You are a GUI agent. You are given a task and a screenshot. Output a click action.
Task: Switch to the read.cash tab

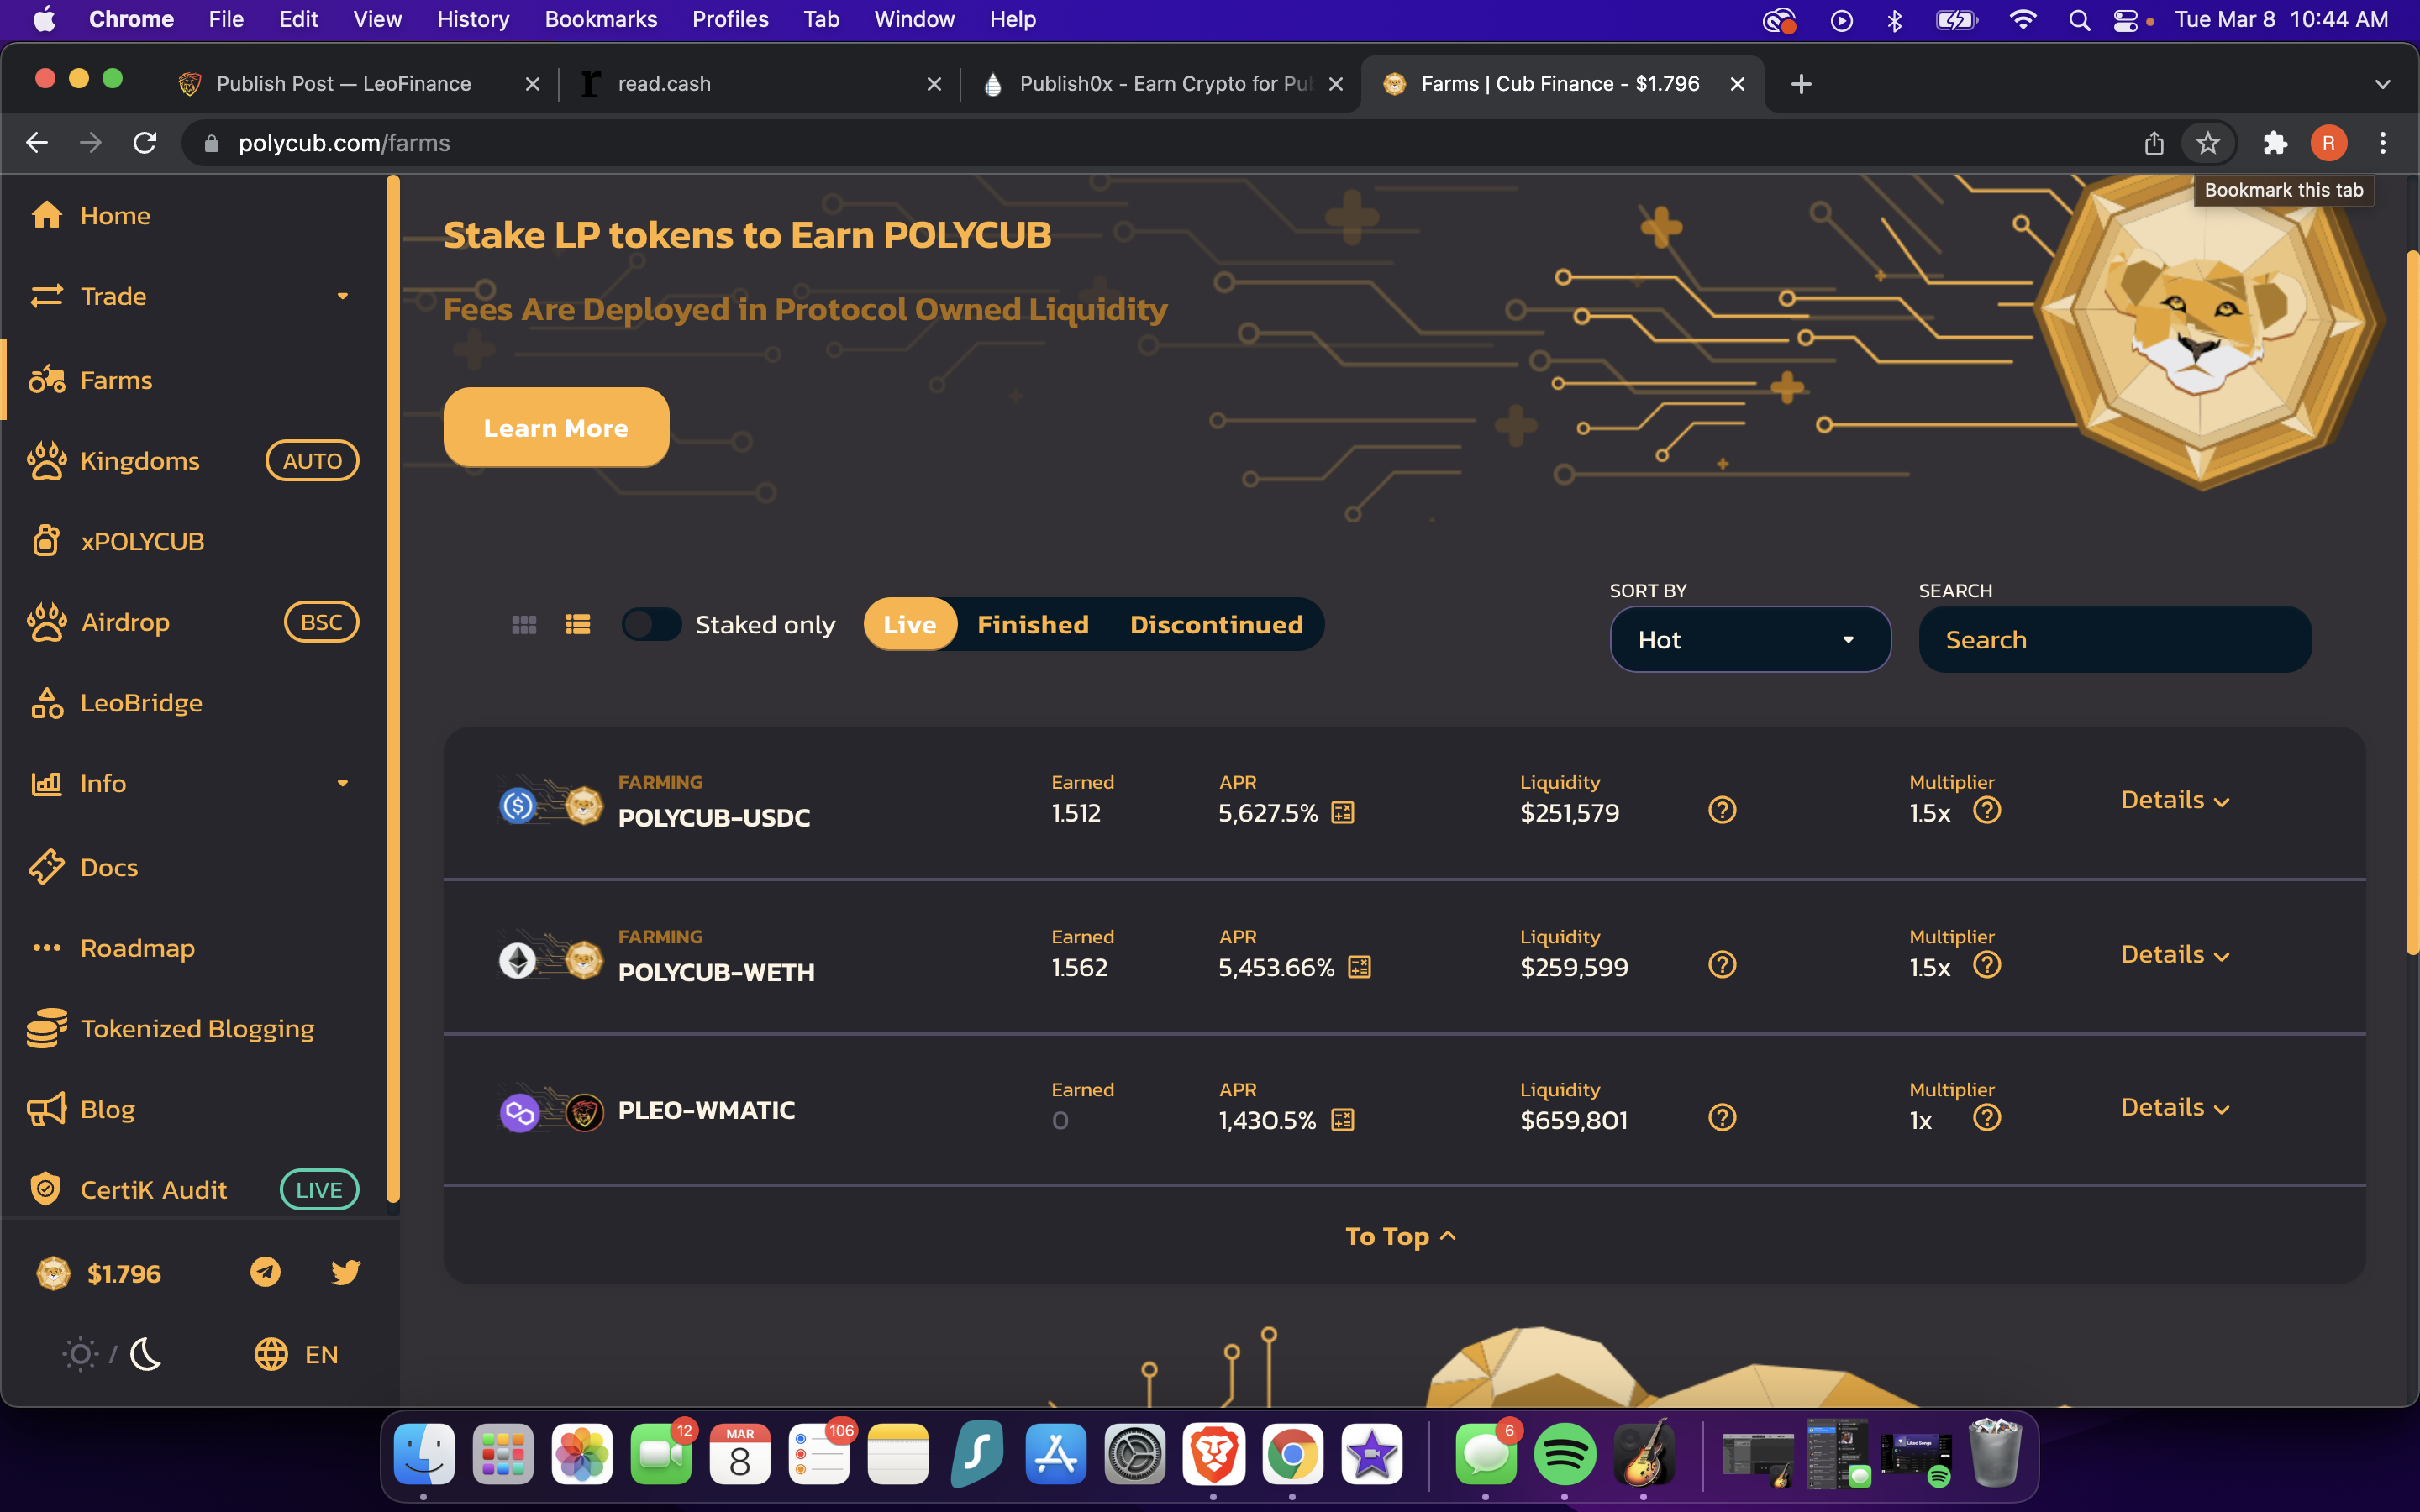click(x=760, y=84)
